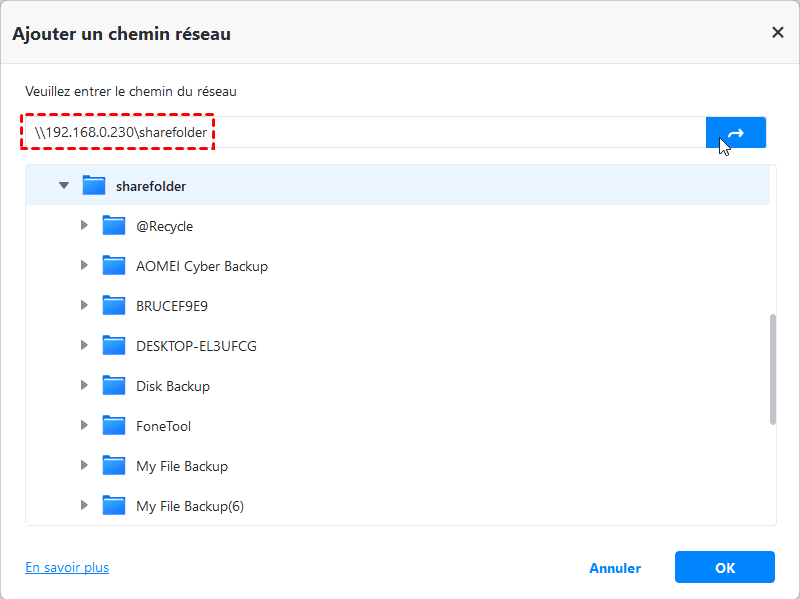This screenshot has width=800, height=599.
Task: Collapse the sharefolder tree node
Action: coord(64,186)
